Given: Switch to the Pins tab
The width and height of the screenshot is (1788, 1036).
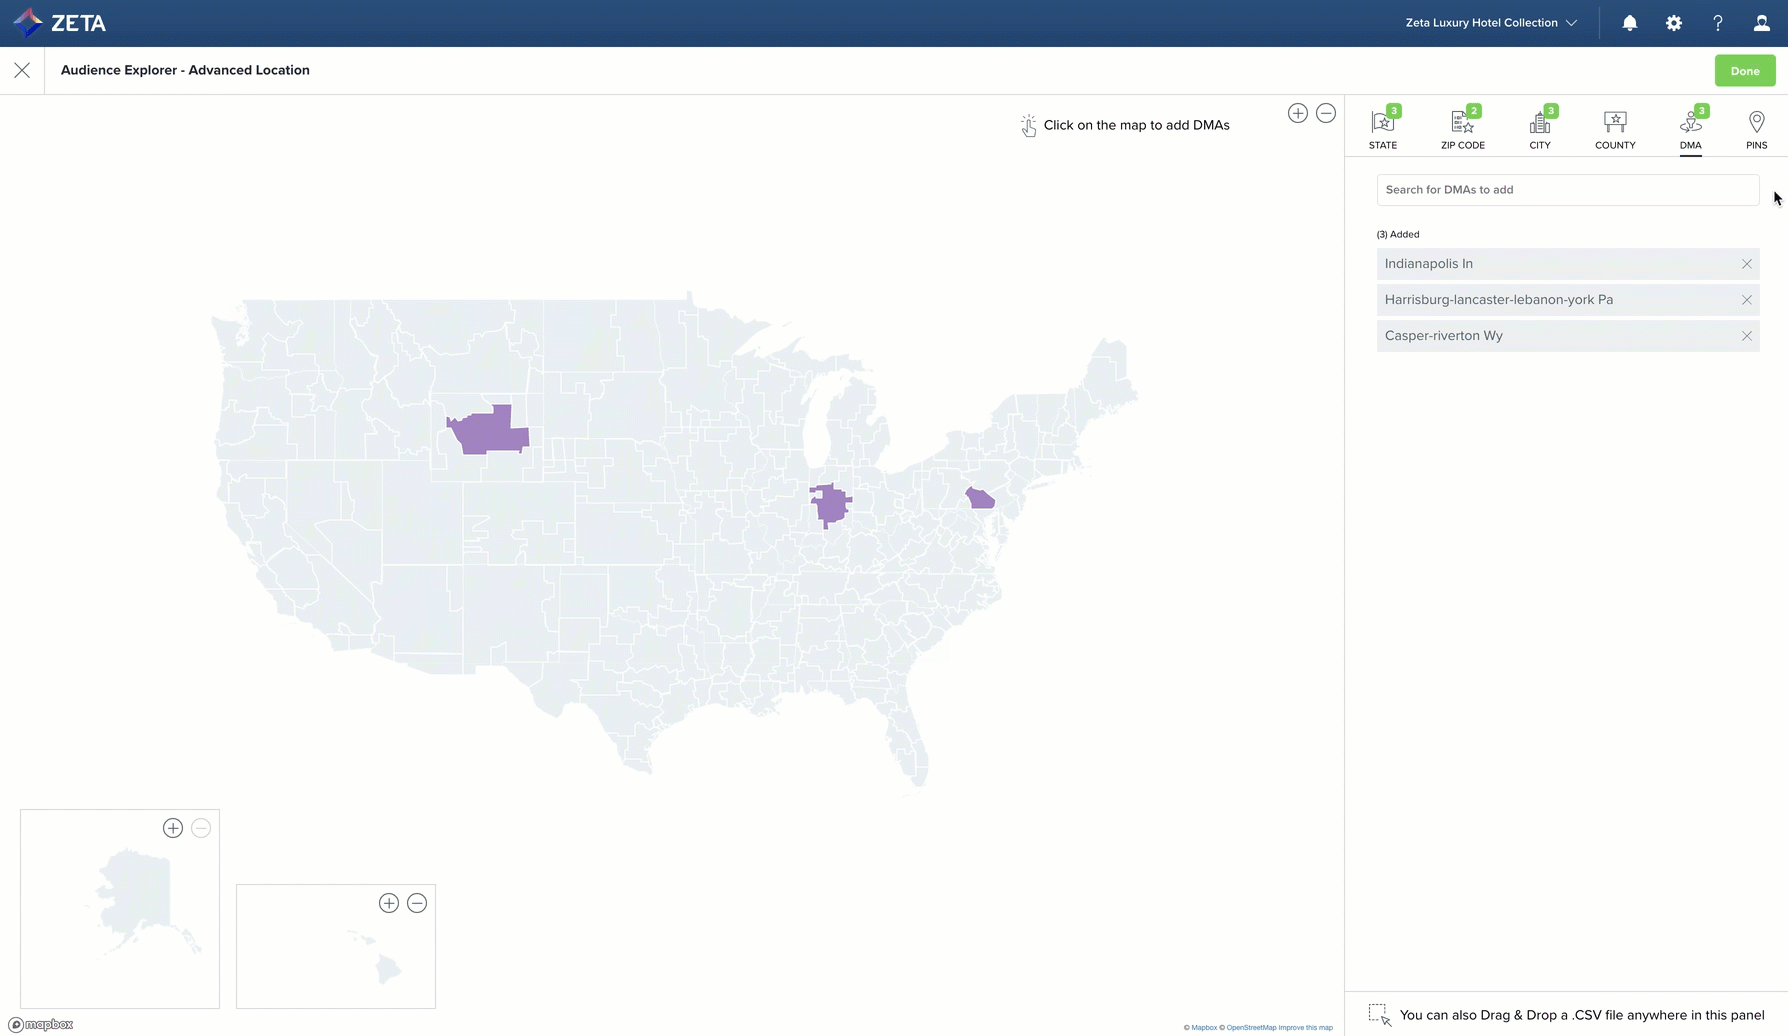Looking at the screenshot, I should (x=1756, y=129).
